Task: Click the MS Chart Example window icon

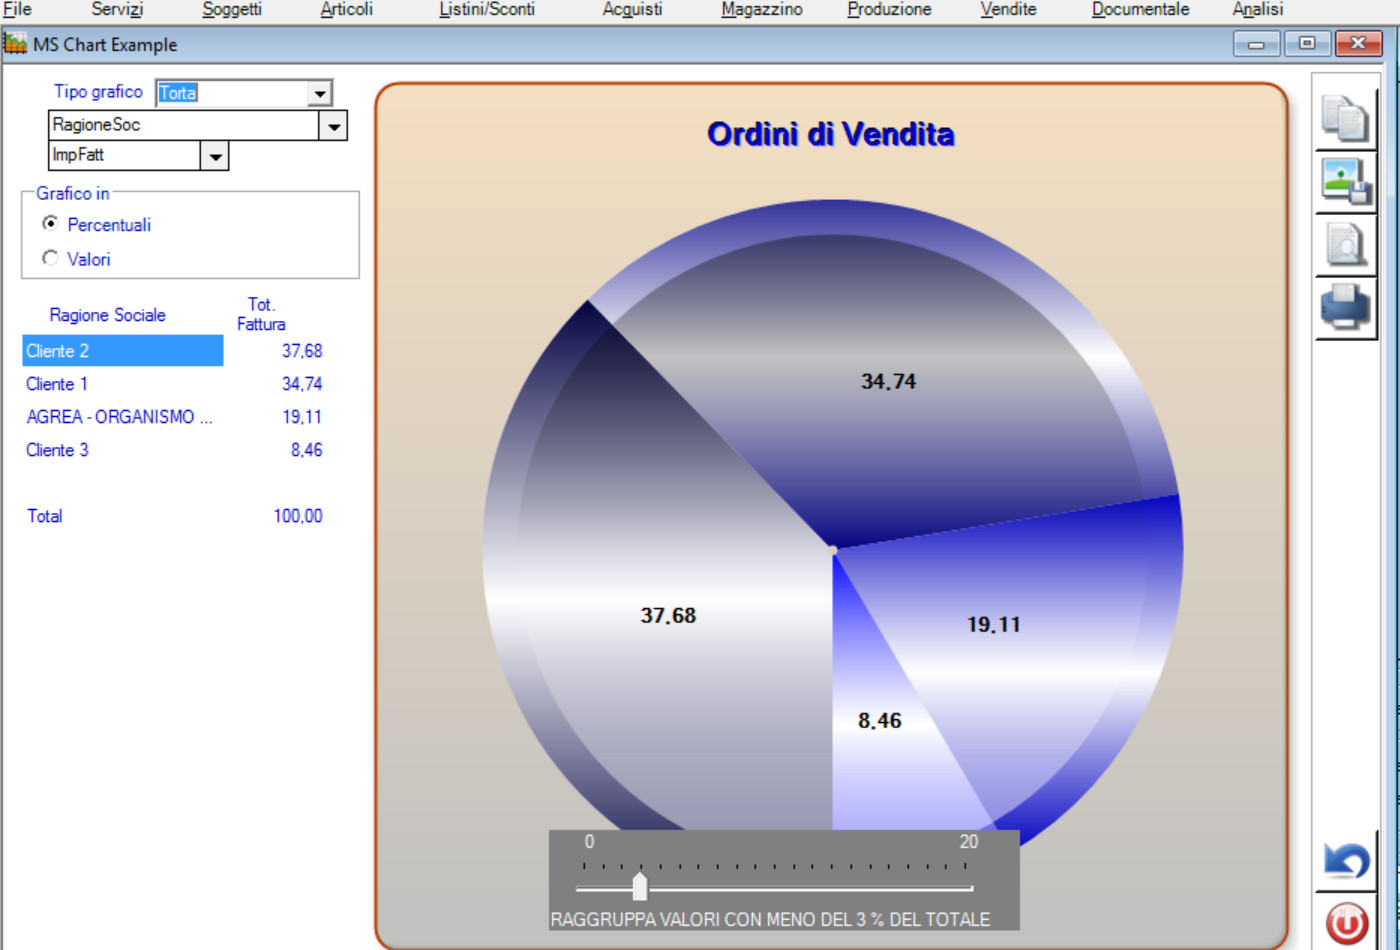Action: [x=15, y=44]
